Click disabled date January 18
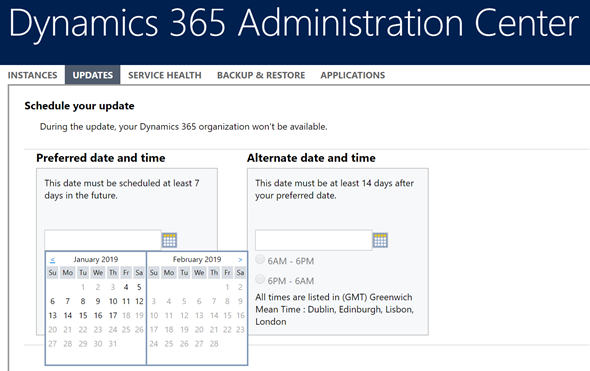 pyautogui.click(x=126, y=315)
